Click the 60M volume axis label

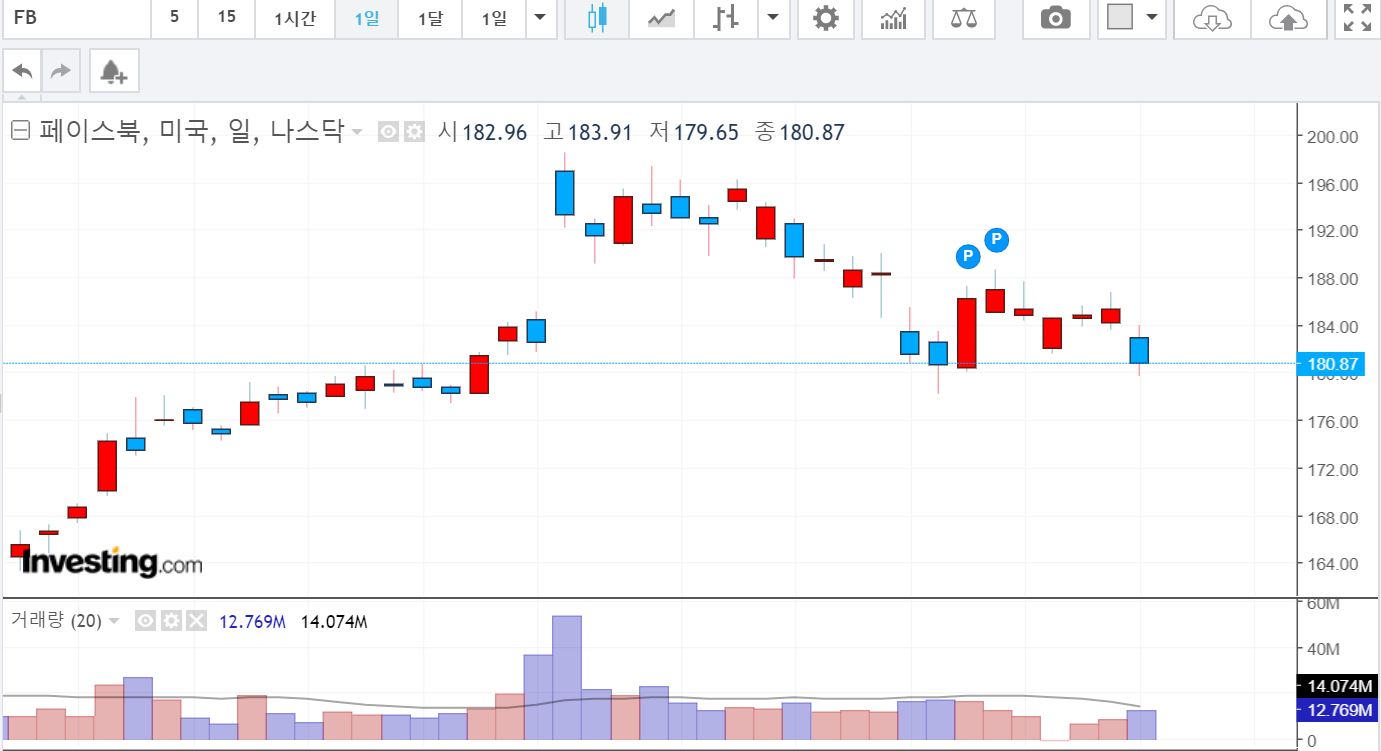1323,604
